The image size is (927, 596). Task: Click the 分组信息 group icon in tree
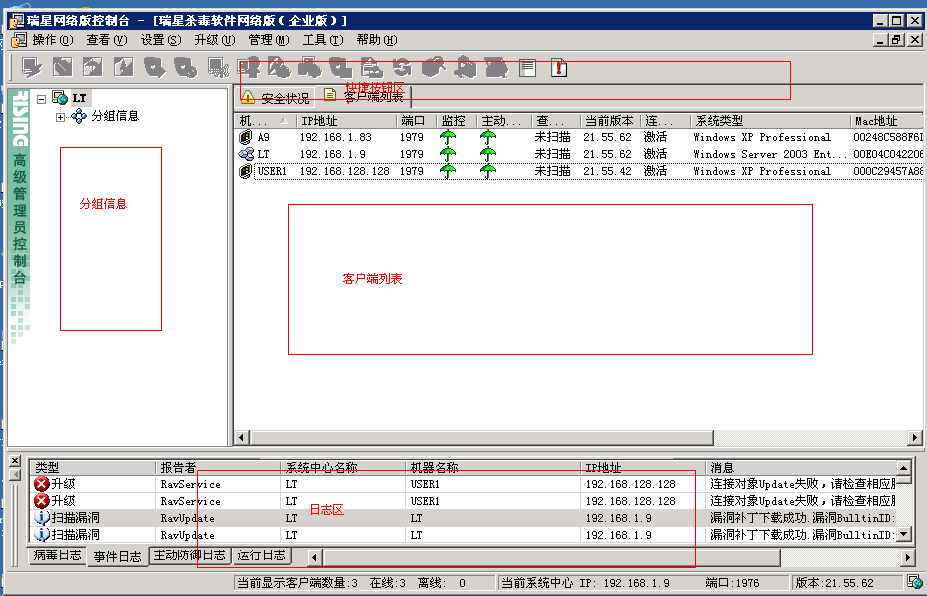pyautogui.click(x=79, y=116)
